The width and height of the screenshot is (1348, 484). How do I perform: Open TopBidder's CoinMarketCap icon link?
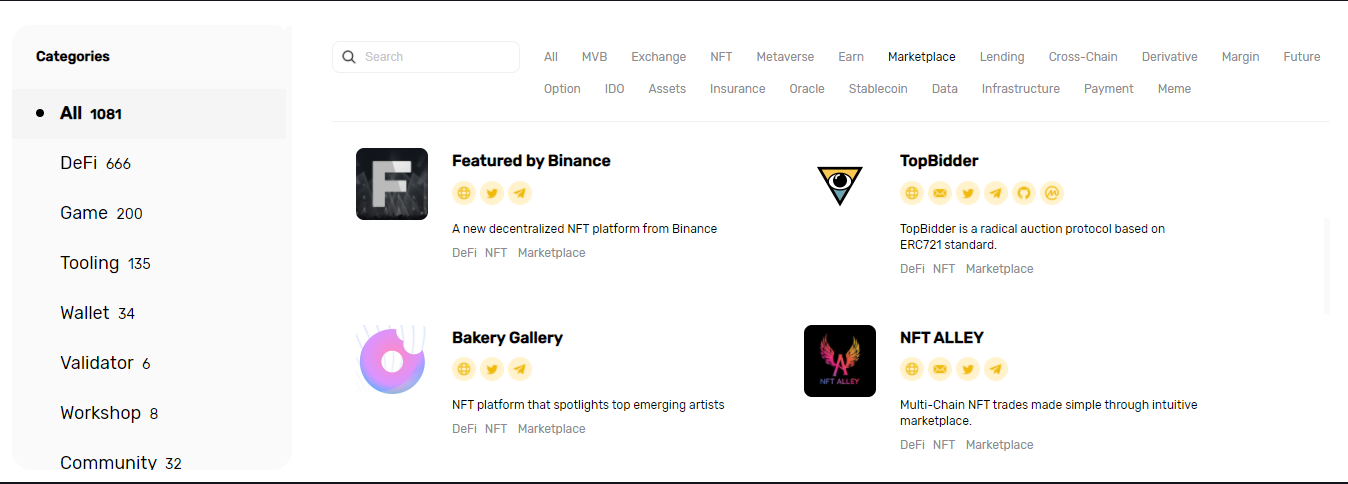coord(1051,193)
